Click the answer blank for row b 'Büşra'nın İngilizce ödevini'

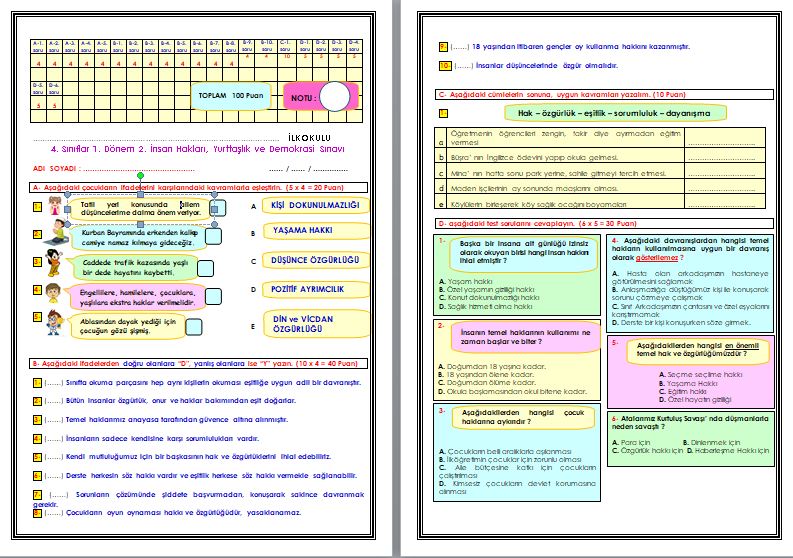725,156
